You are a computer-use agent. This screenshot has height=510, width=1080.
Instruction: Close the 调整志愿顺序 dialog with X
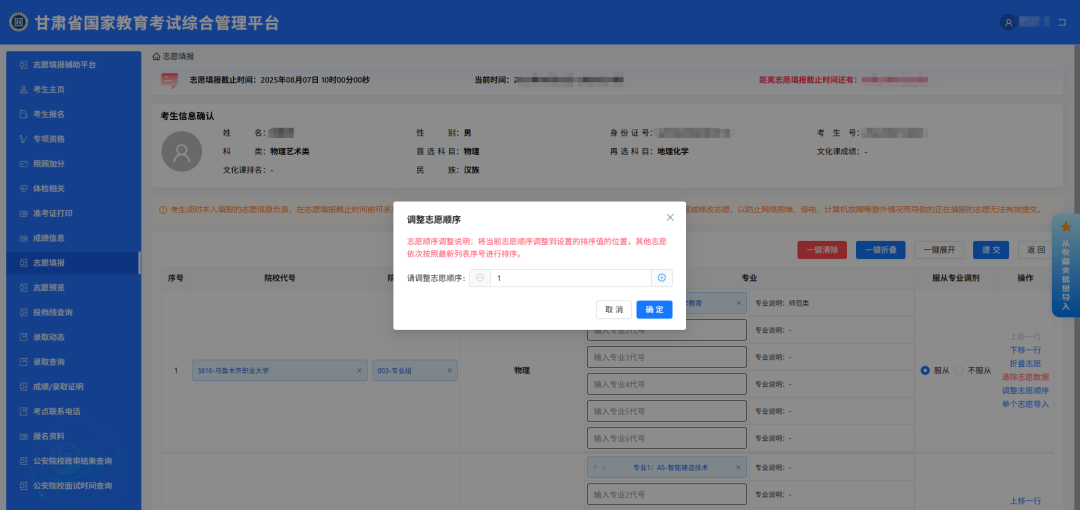click(x=670, y=217)
